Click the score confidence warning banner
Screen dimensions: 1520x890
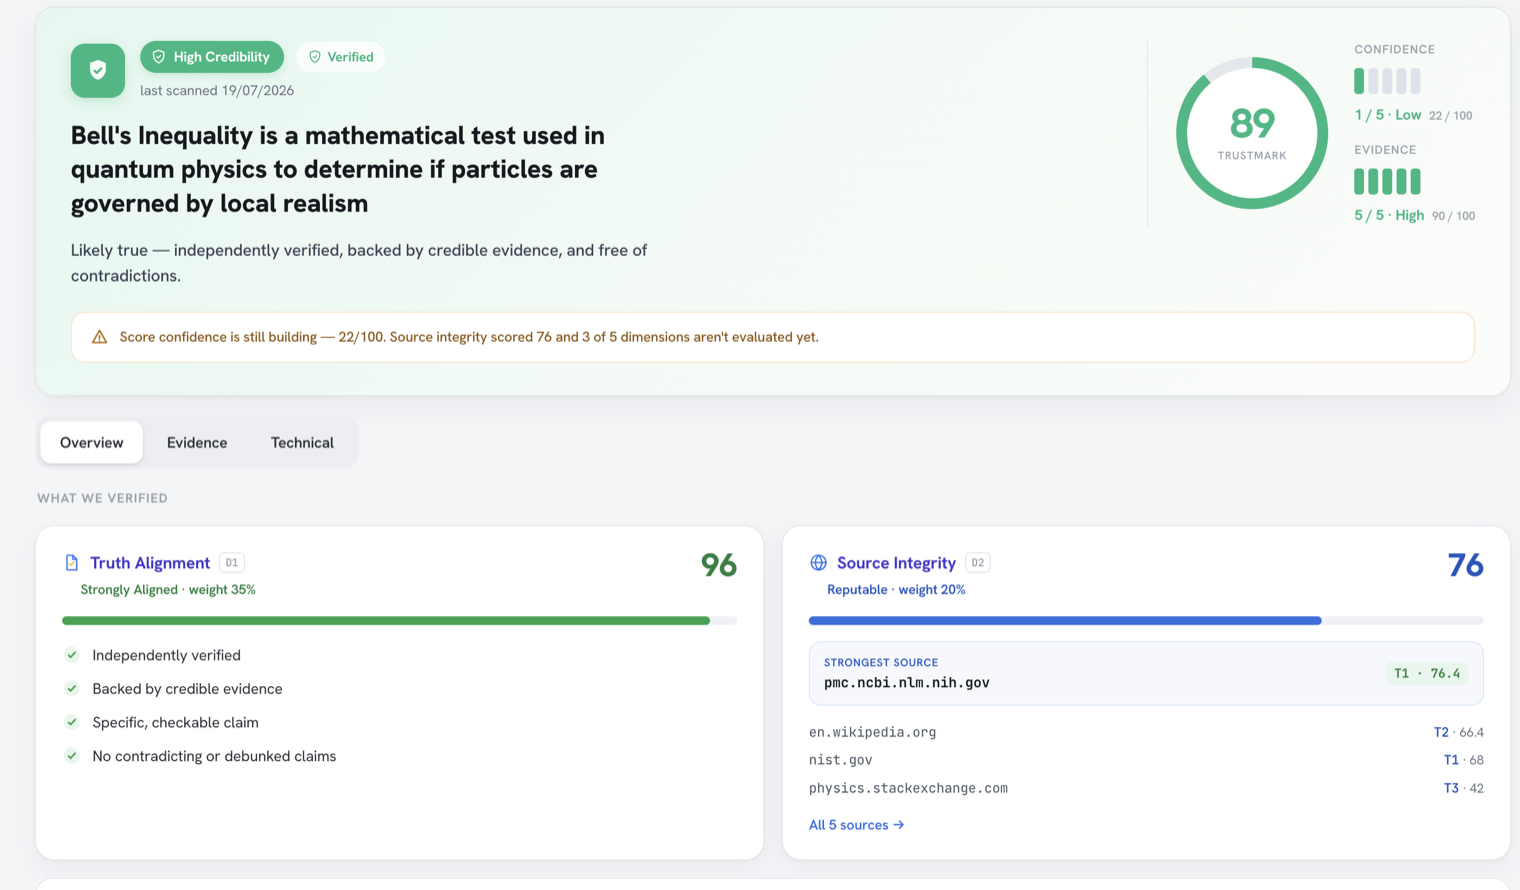772,337
